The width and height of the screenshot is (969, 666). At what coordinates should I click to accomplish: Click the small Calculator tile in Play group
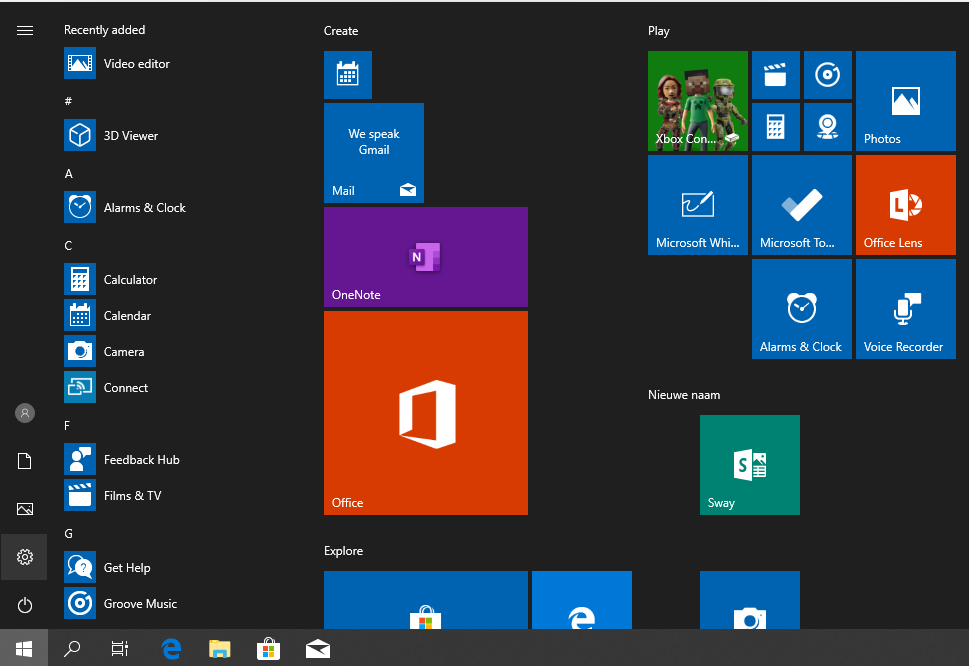click(x=776, y=127)
